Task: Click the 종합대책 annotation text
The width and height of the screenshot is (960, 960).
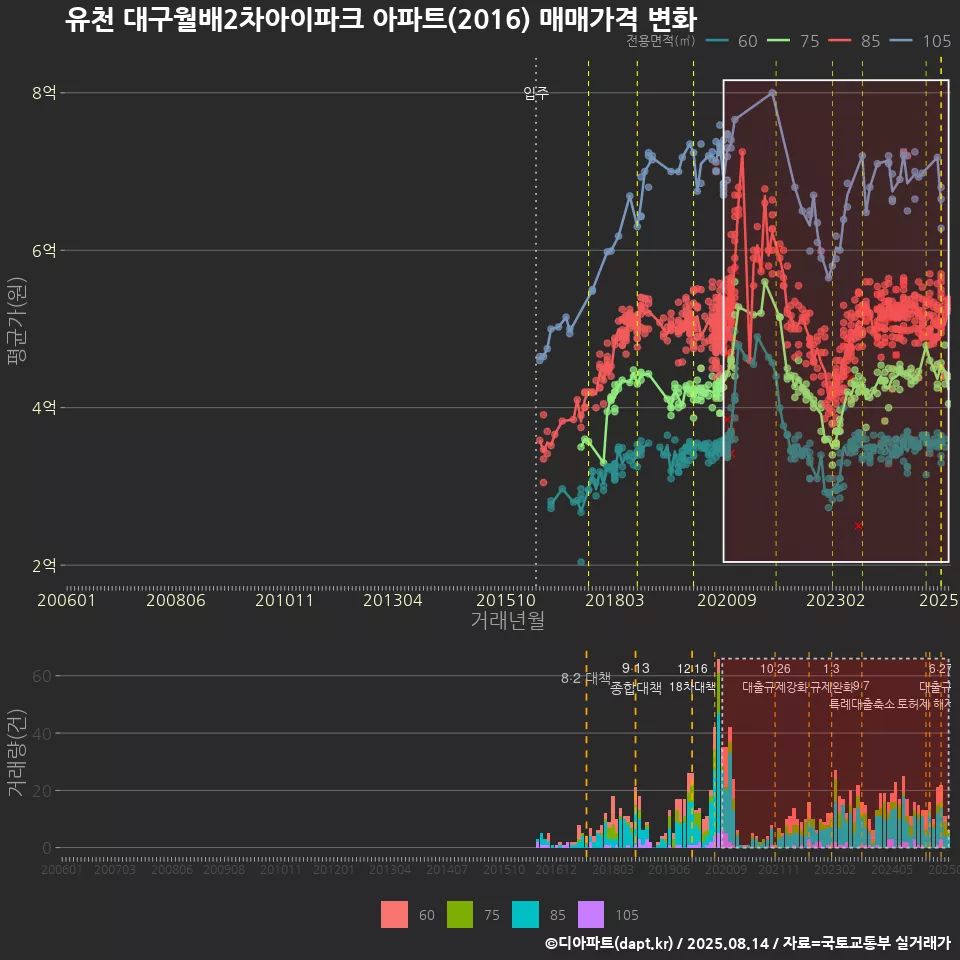Action: (636, 688)
